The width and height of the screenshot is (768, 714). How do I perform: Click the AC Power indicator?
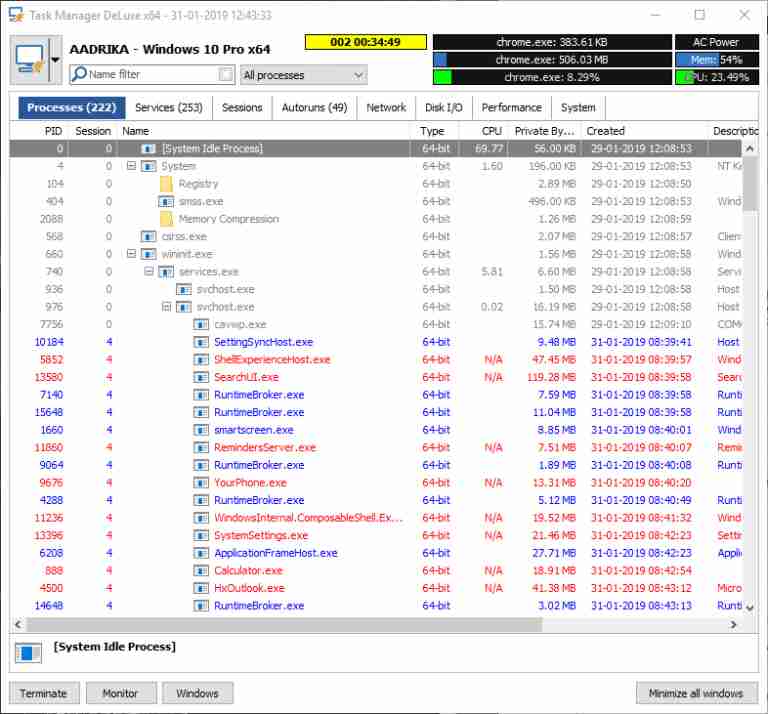pos(717,42)
